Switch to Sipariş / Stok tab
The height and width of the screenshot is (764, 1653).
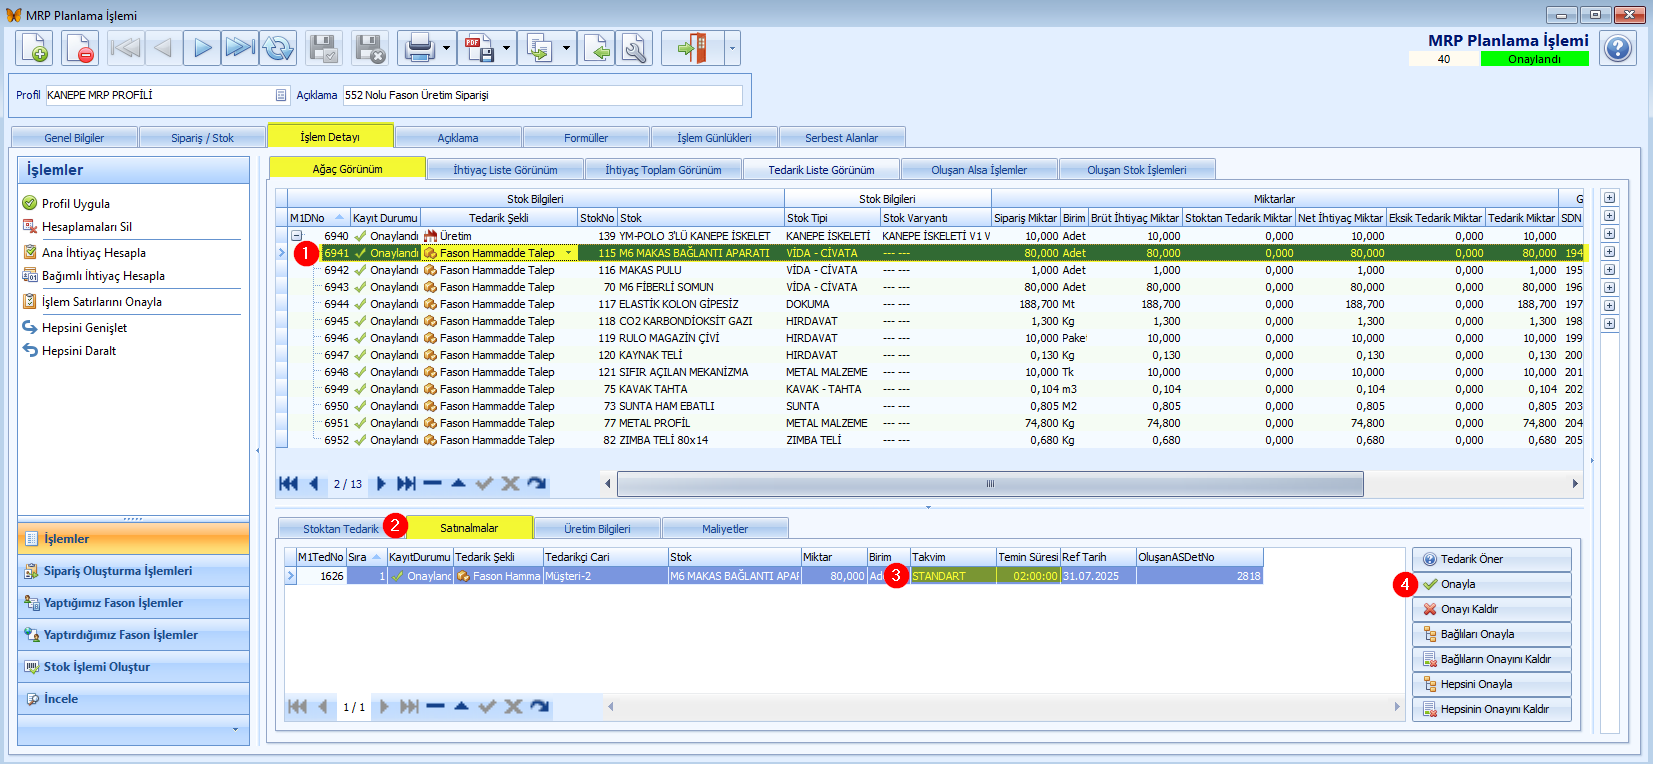(202, 138)
